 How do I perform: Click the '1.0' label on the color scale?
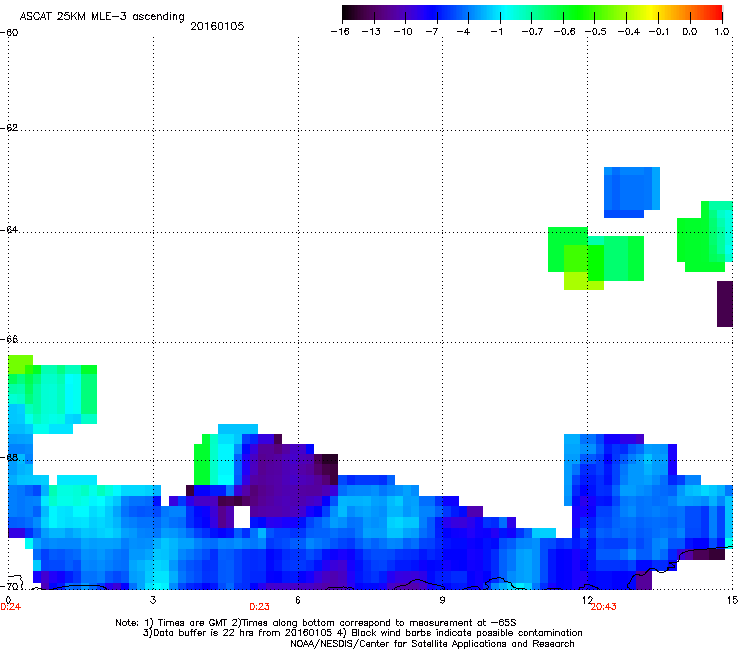point(722,32)
